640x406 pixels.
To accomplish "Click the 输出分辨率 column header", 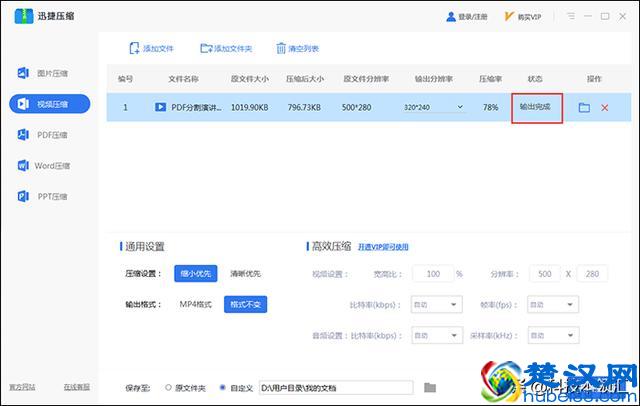I will [433, 79].
